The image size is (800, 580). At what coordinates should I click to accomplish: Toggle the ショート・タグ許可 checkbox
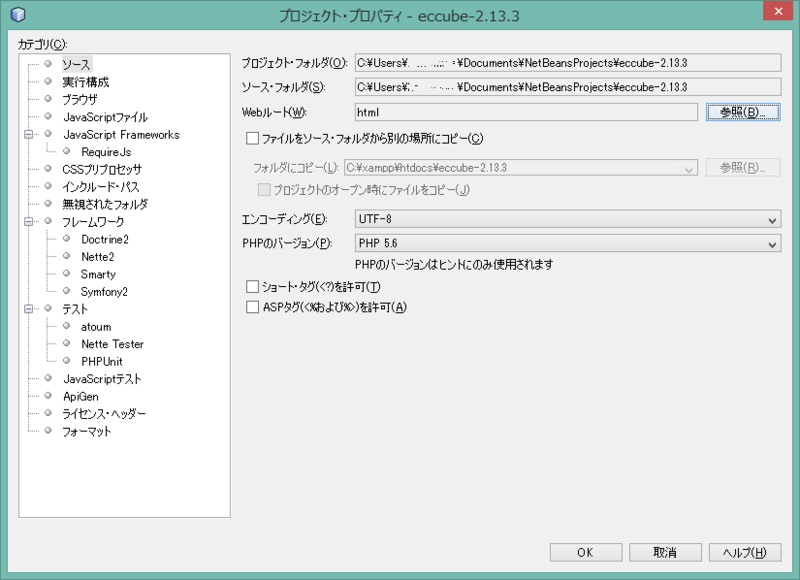click(252, 287)
